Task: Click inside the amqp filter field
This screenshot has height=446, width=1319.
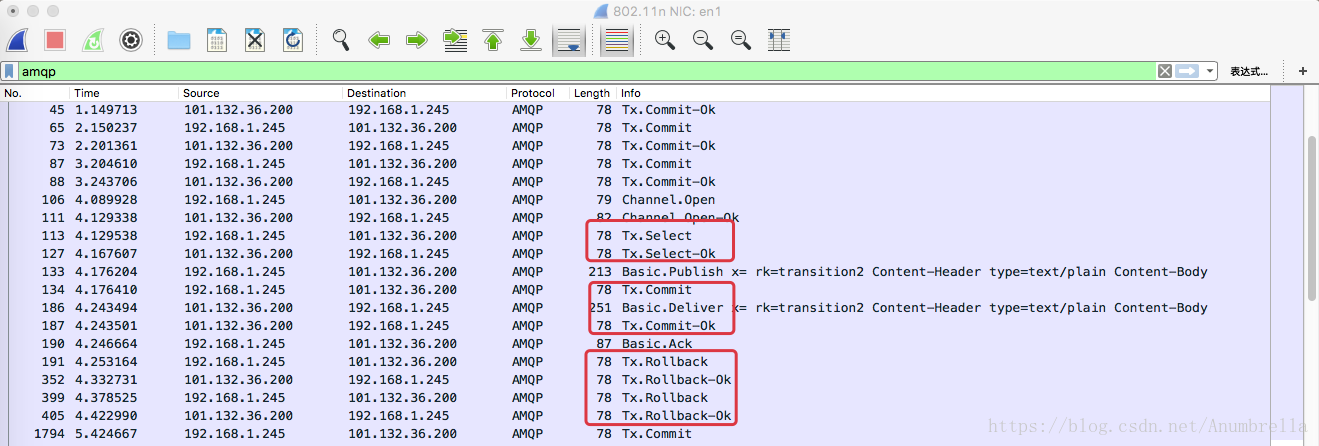Action: coord(586,71)
